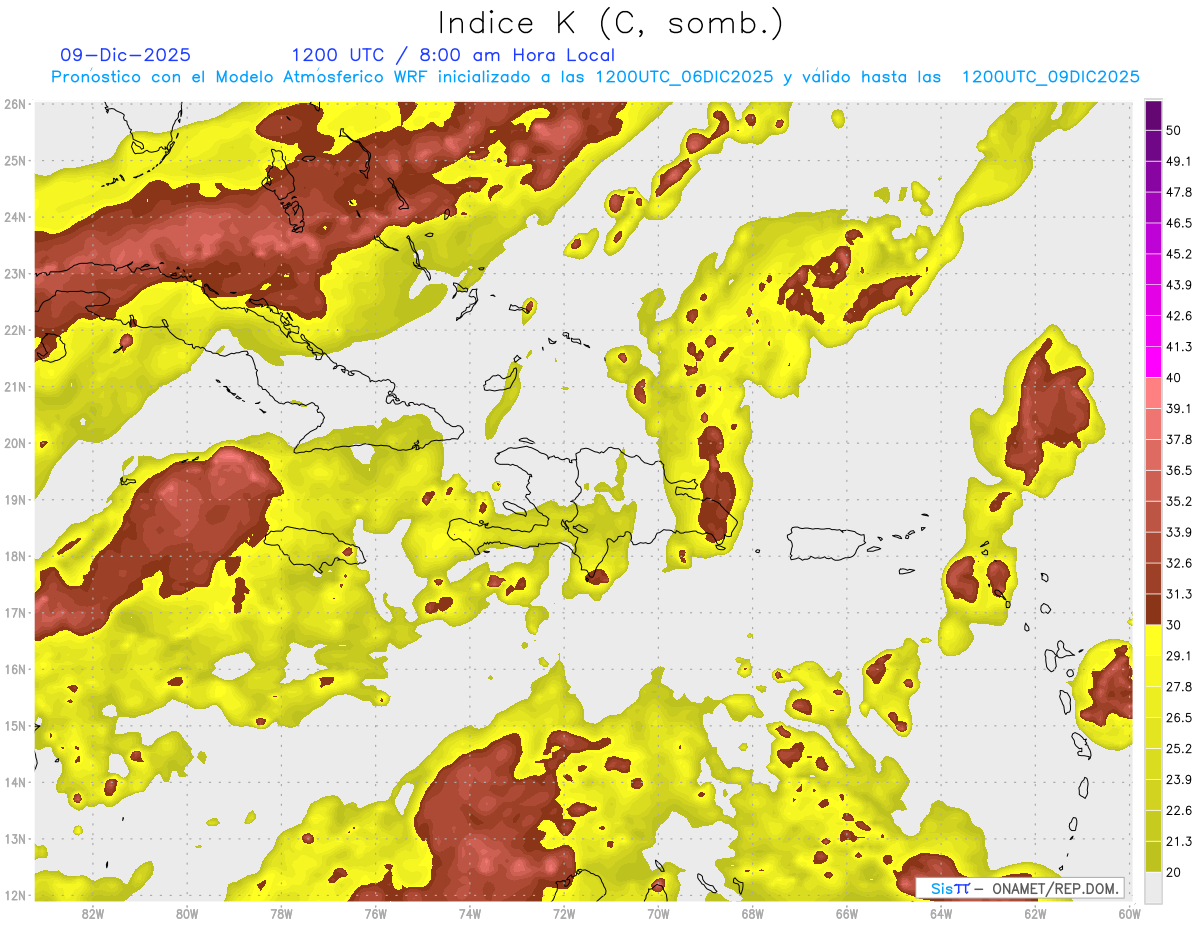Click the date text "09-Dic-2025"
1200x927 pixels.
tap(126, 55)
